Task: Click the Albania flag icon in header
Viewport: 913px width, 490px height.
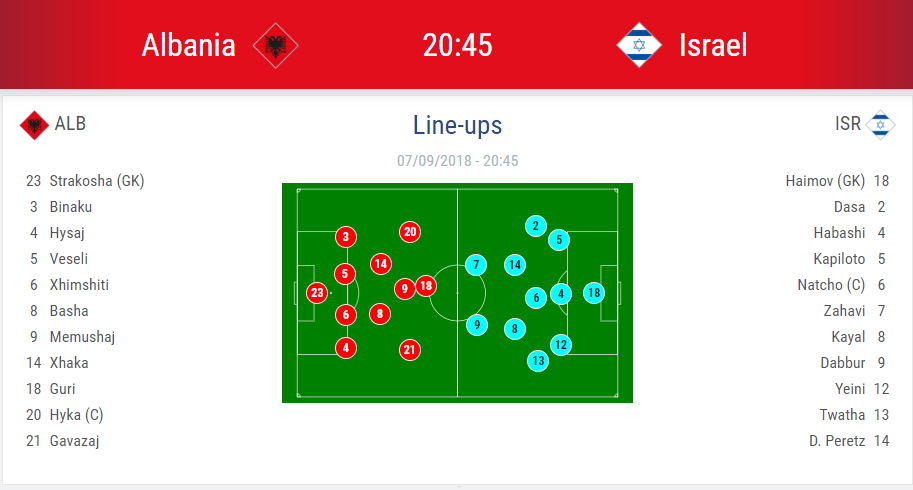Action: (276, 45)
